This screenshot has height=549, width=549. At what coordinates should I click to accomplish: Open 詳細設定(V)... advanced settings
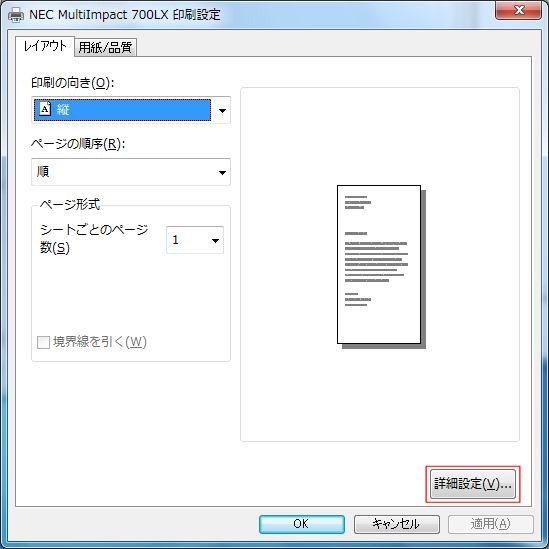point(473,484)
